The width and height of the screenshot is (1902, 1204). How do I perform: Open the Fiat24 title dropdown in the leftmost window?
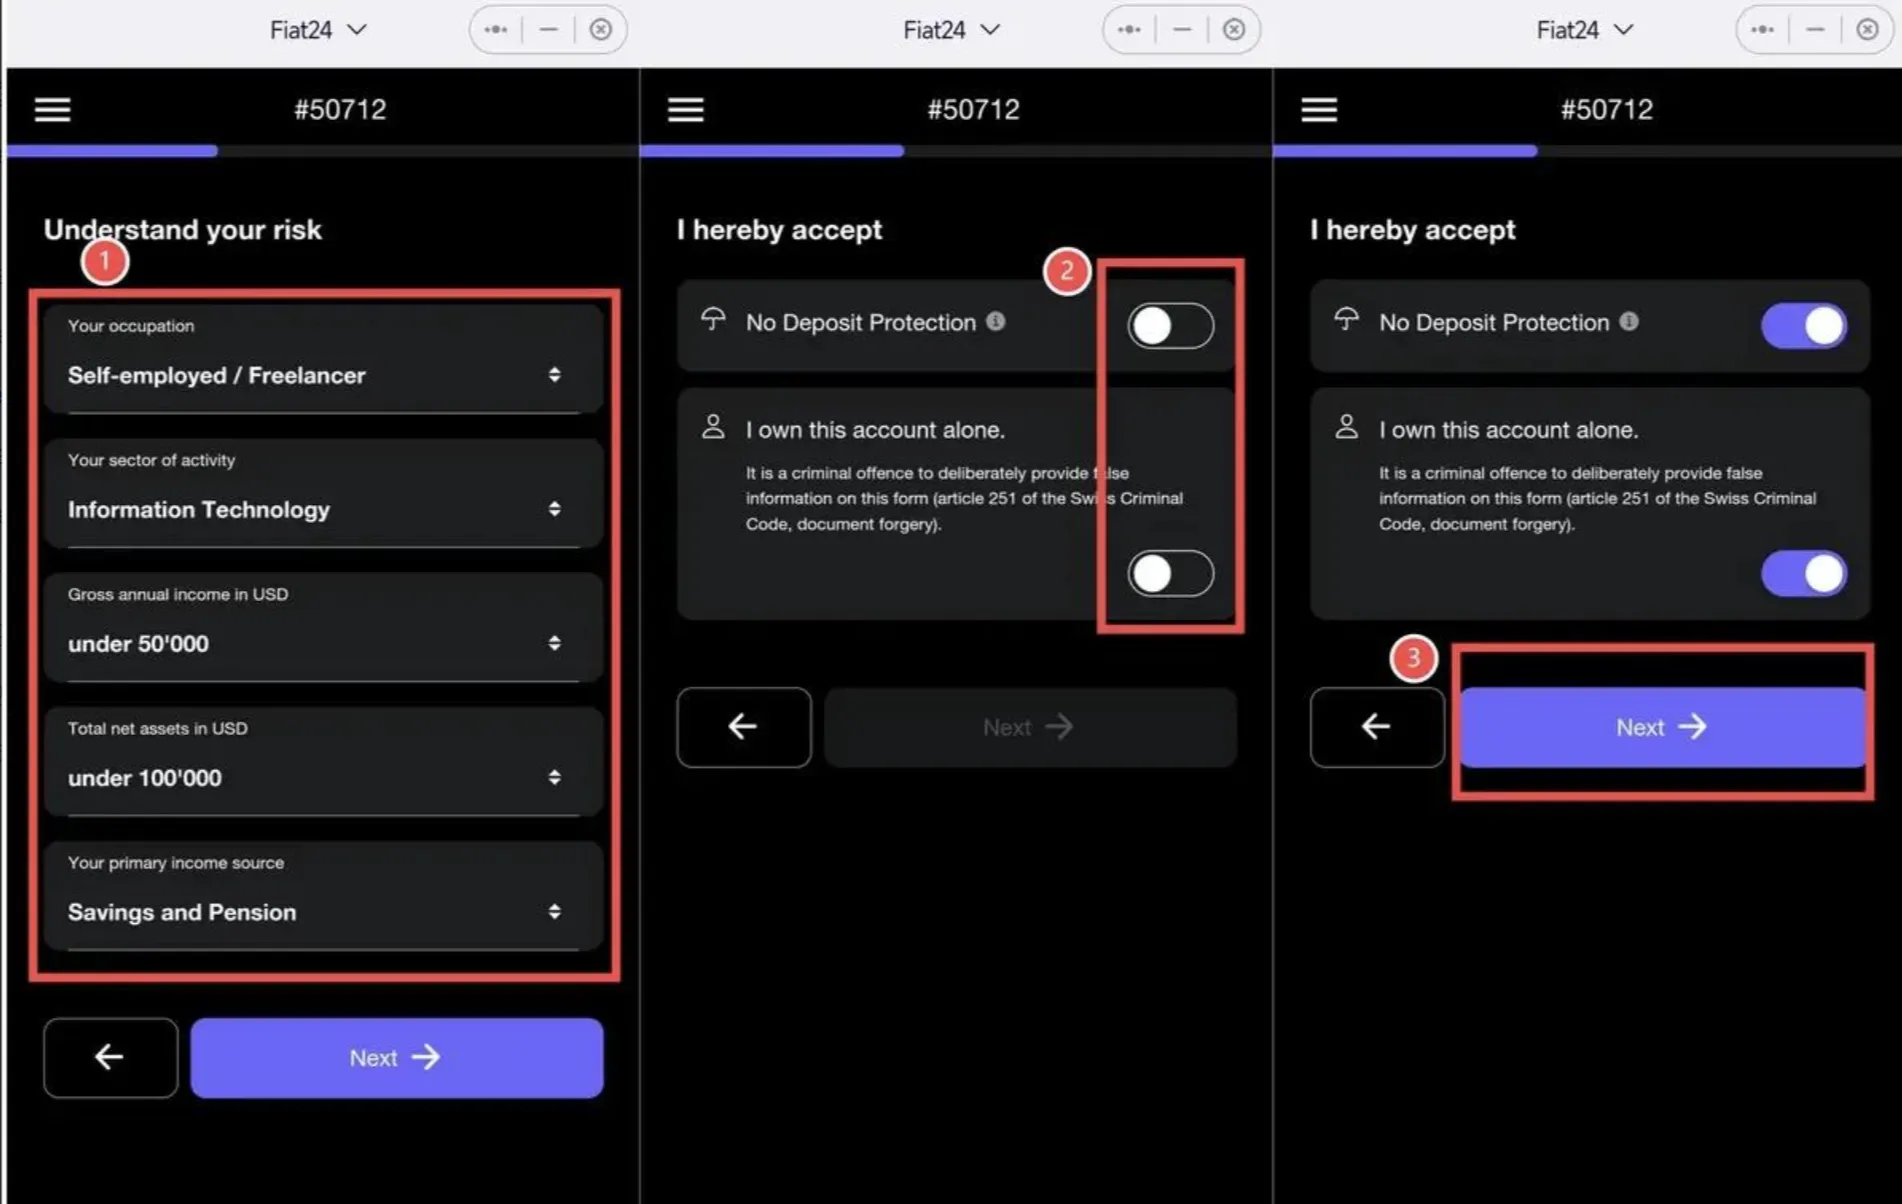pos(317,30)
